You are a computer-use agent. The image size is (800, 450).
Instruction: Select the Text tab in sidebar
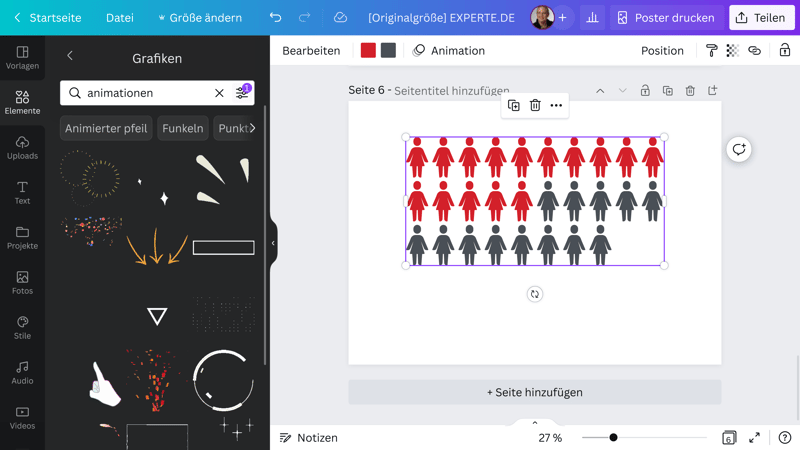[x=22, y=192]
